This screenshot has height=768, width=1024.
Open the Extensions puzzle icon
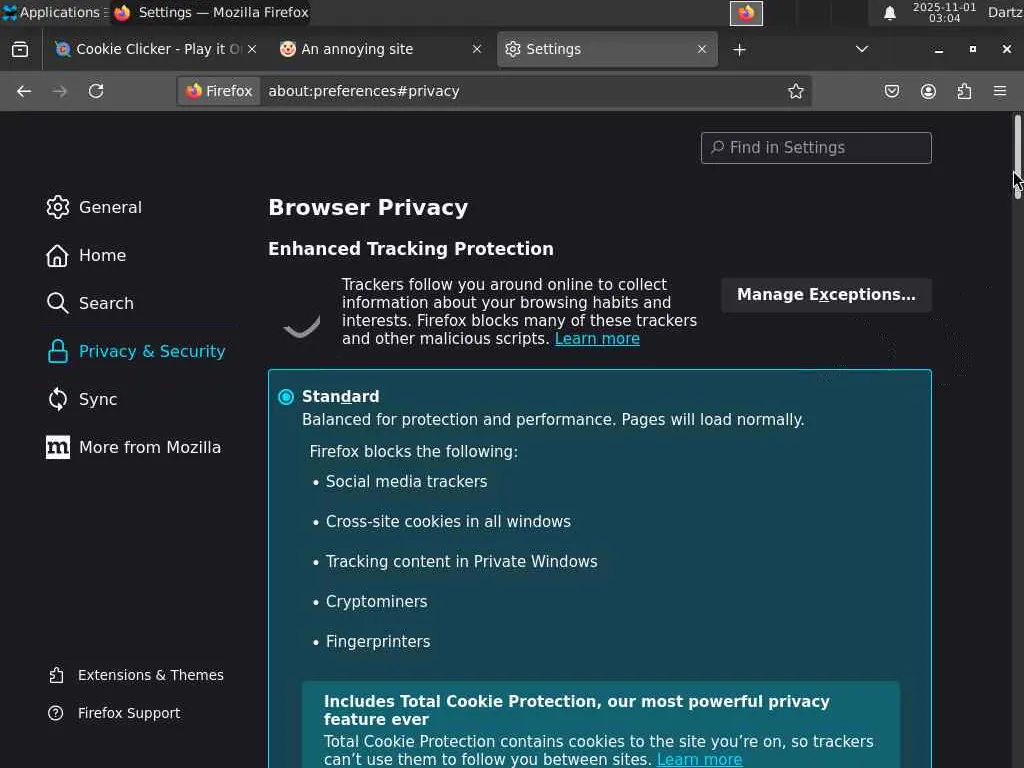coord(964,91)
